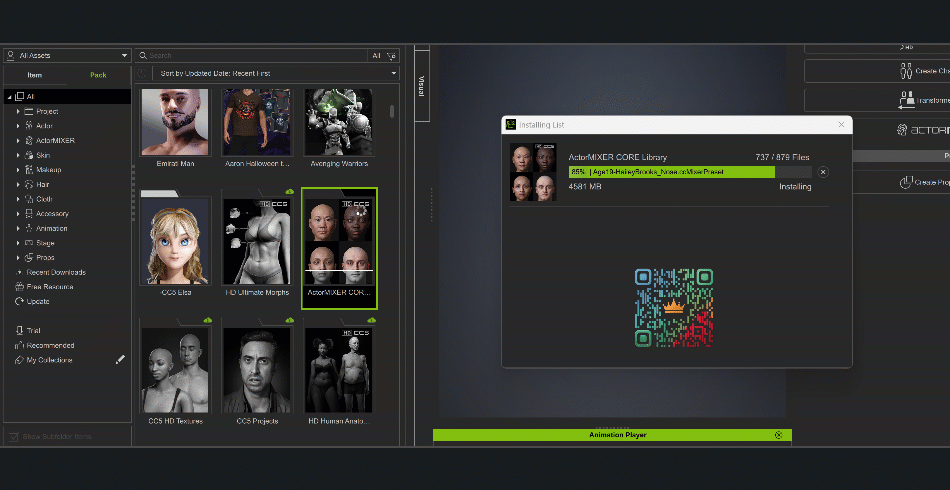
Task: Select the Cloth category icon
Action: 28,199
